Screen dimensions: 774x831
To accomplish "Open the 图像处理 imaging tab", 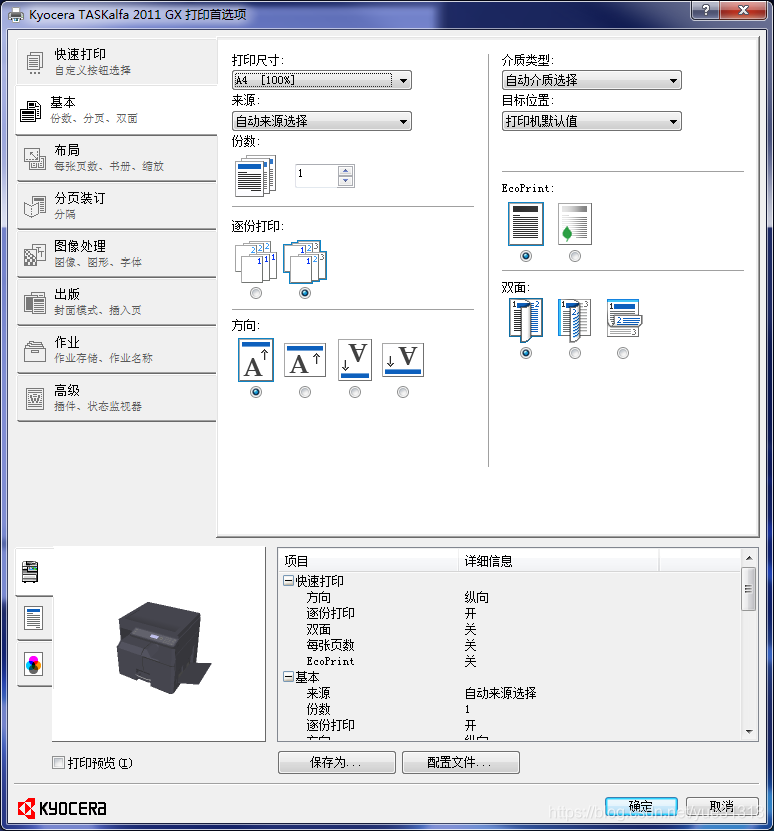I will pos(117,254).
